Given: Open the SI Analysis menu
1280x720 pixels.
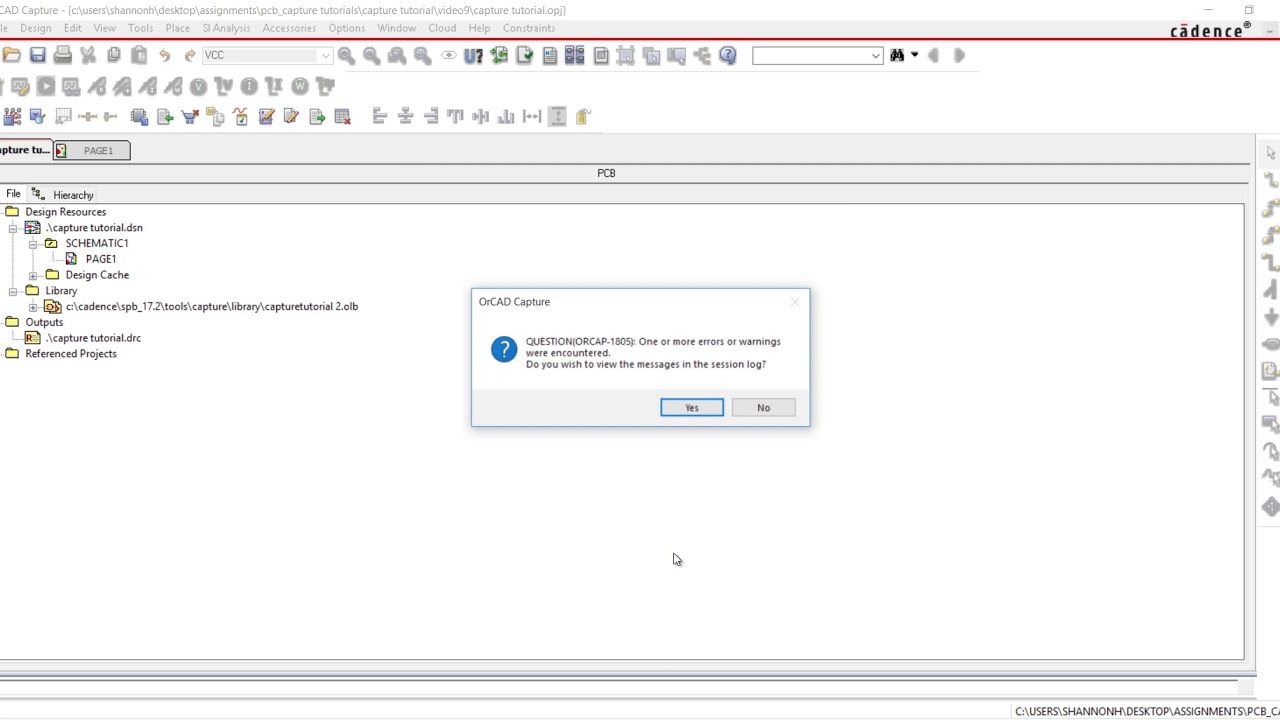Looking at the screenshot, I should click(226, 28).
